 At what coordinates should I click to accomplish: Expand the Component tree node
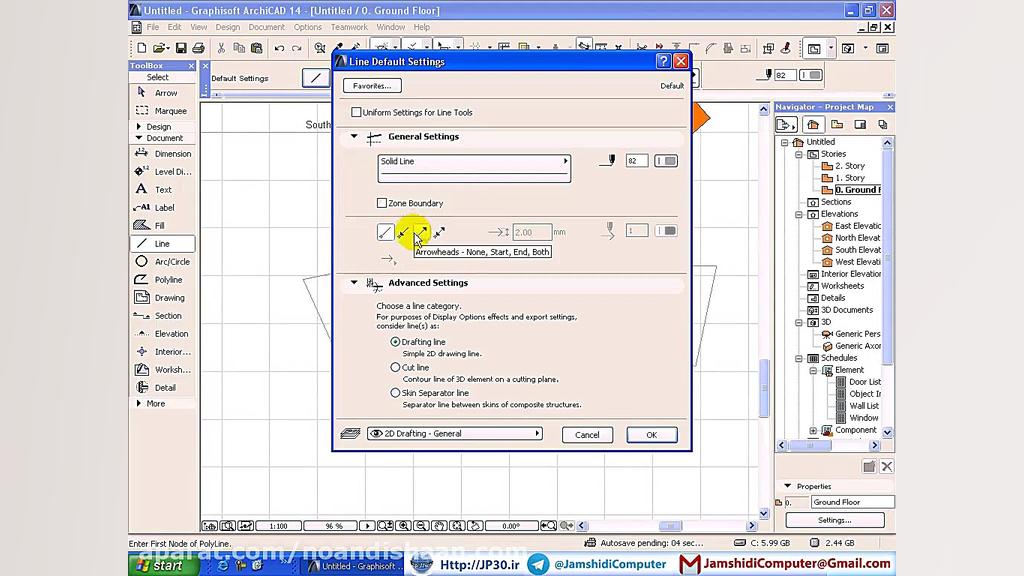pos(813,430)
